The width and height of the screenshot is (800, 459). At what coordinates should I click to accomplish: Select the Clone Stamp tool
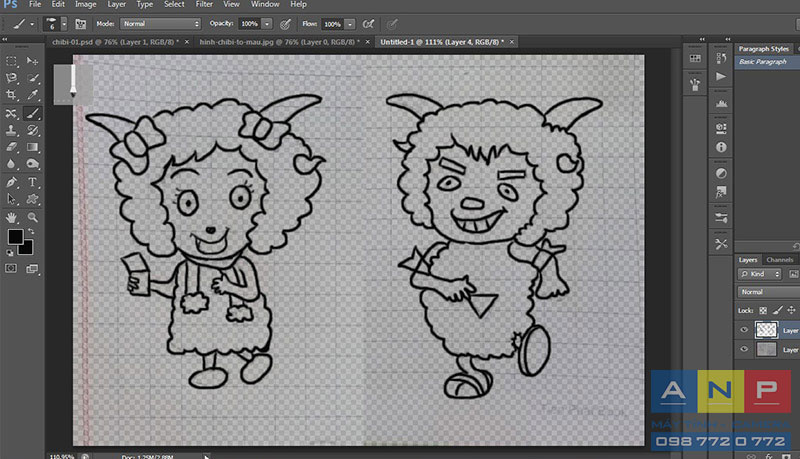[x=11, y=130]
